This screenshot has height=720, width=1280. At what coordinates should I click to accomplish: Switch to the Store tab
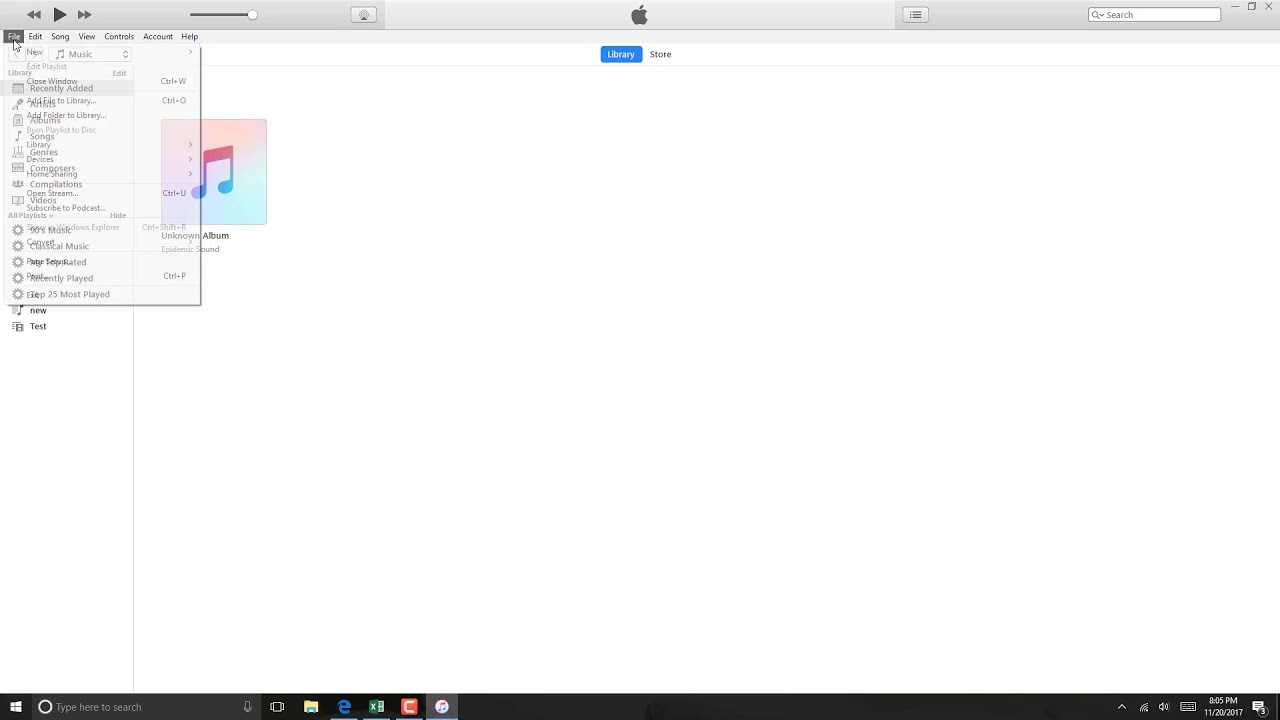pos(661,54)
